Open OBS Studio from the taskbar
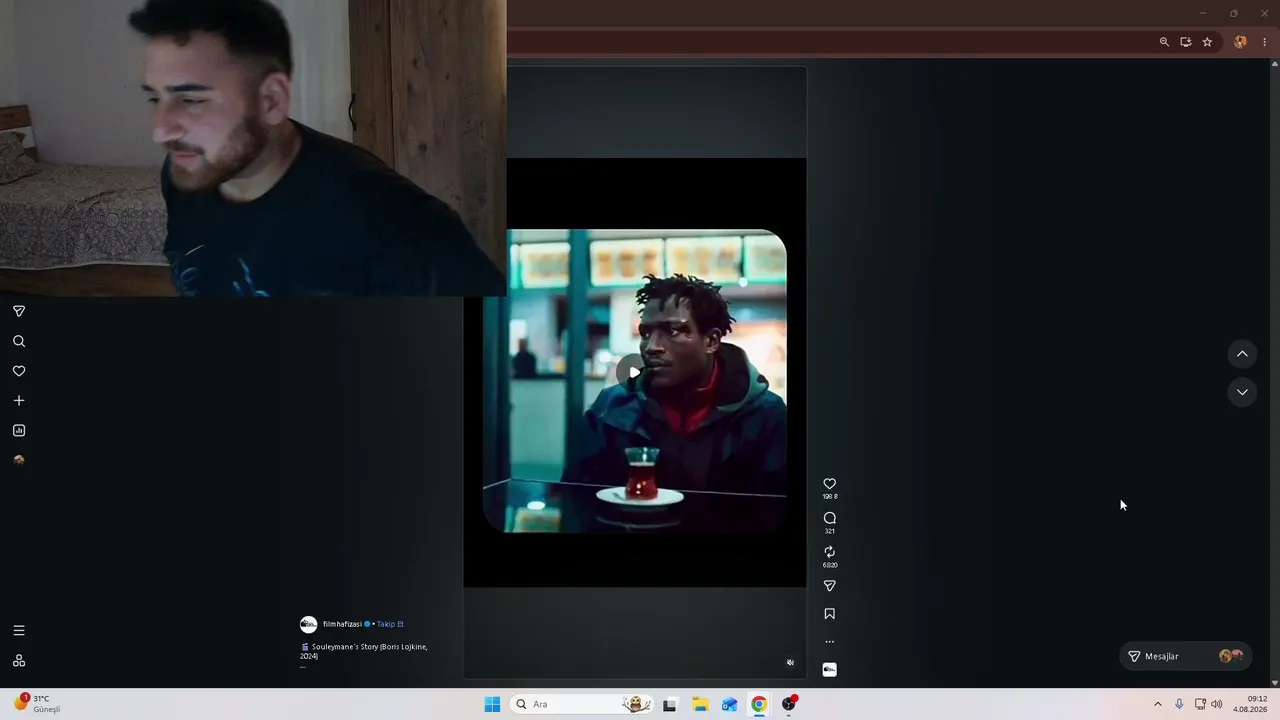Viewport: 1280px width, 720px height. click(789, 704)
